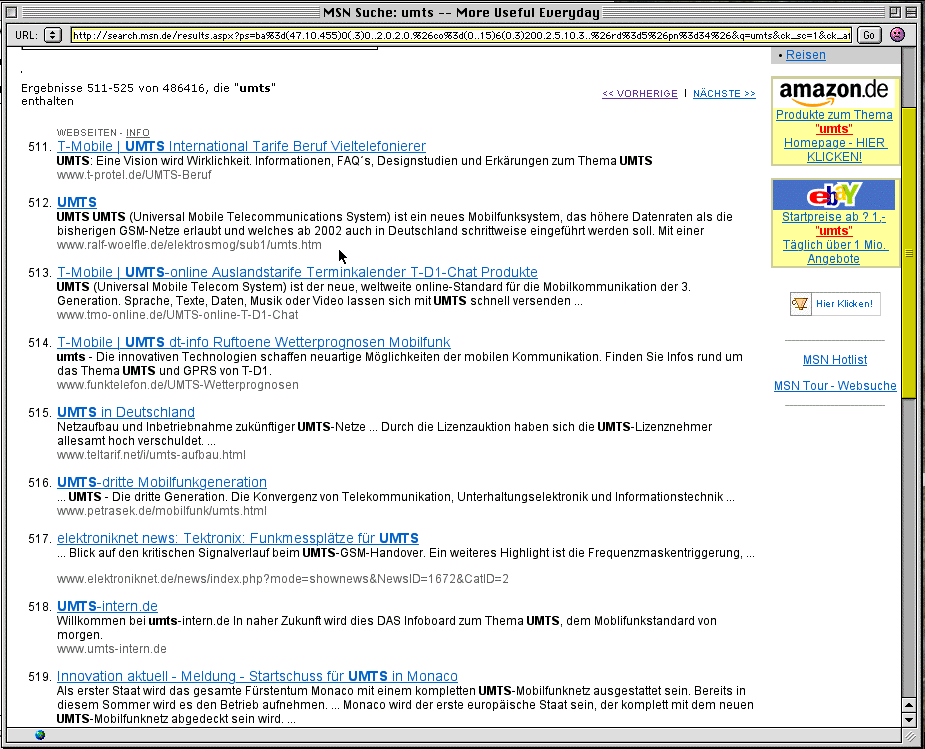The height and width of the screenshot is (749, 925).
Task: Open the MSN Hotlist link
Action: pos(835,360)
